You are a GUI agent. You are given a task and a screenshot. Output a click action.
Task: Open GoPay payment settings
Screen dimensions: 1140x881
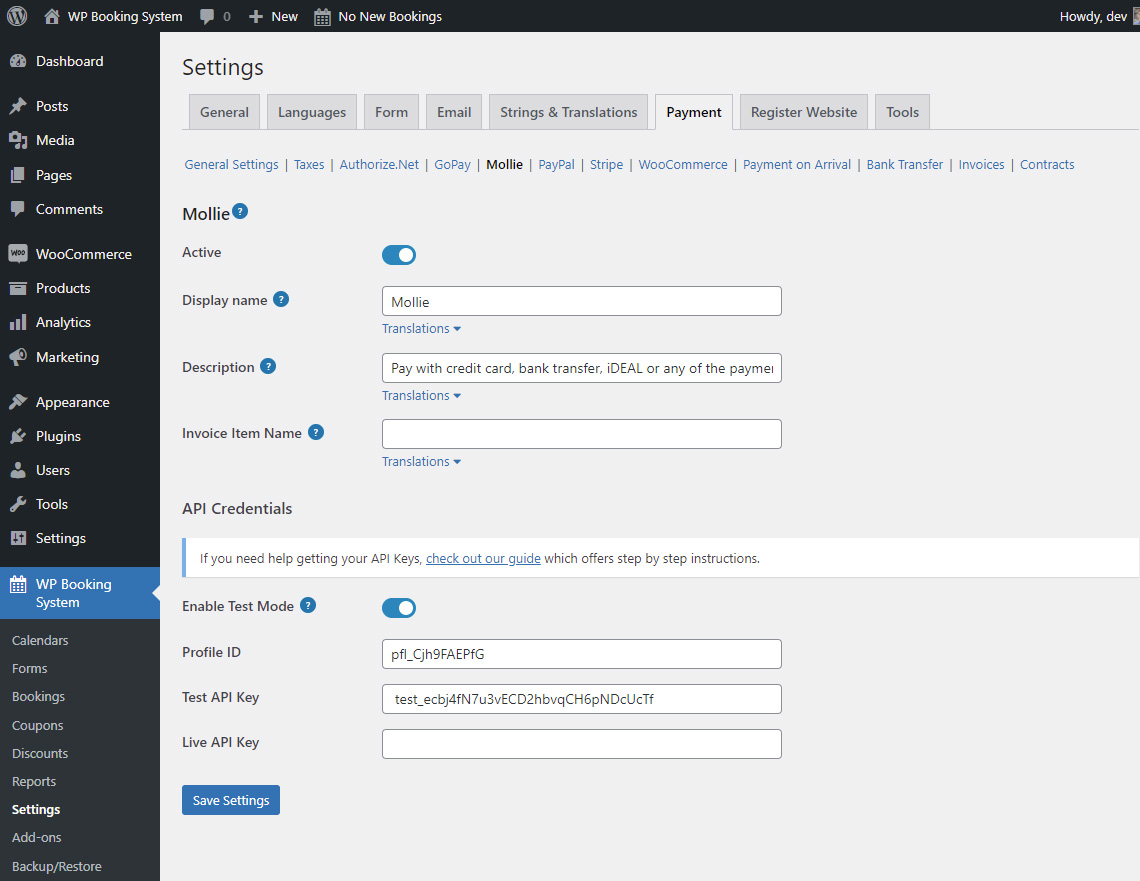[452, 164]
